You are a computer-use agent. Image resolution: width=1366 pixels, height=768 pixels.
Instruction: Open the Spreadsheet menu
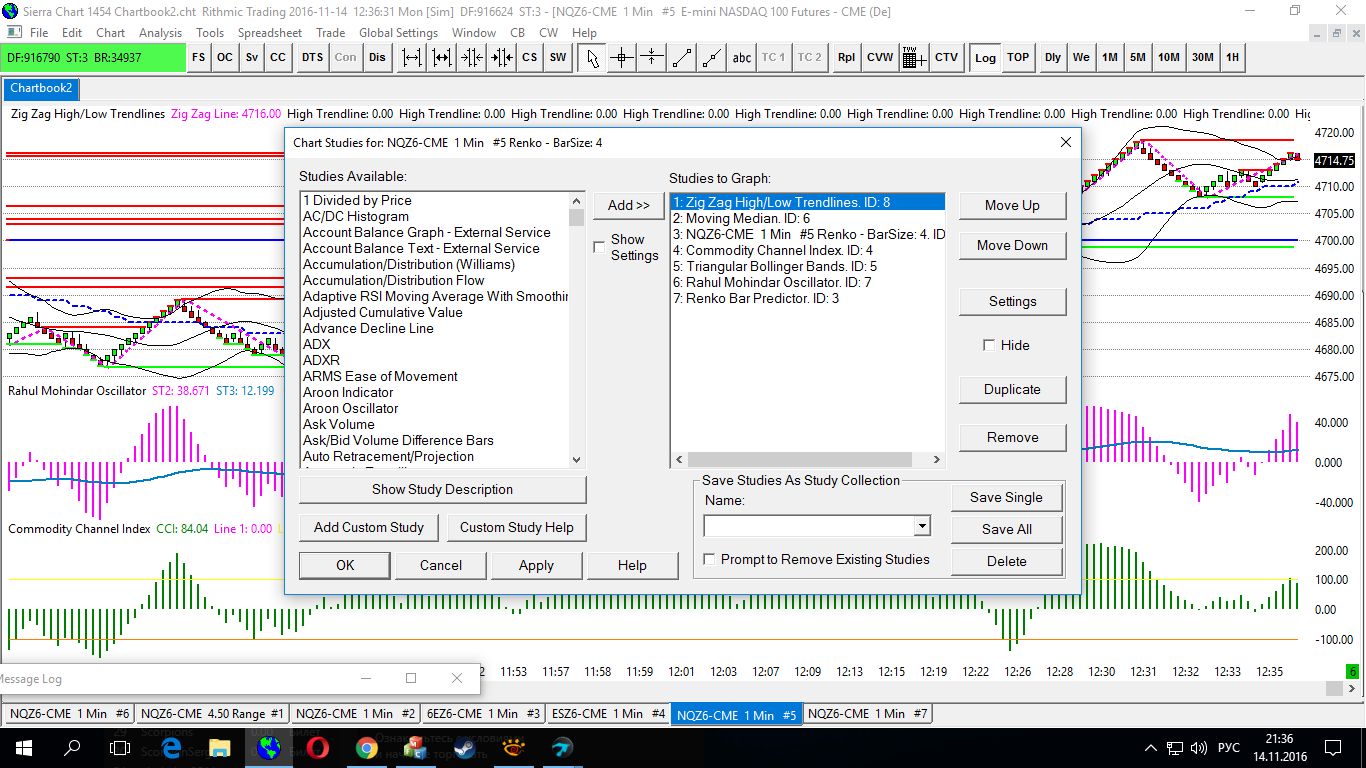[x=270, y=33]
